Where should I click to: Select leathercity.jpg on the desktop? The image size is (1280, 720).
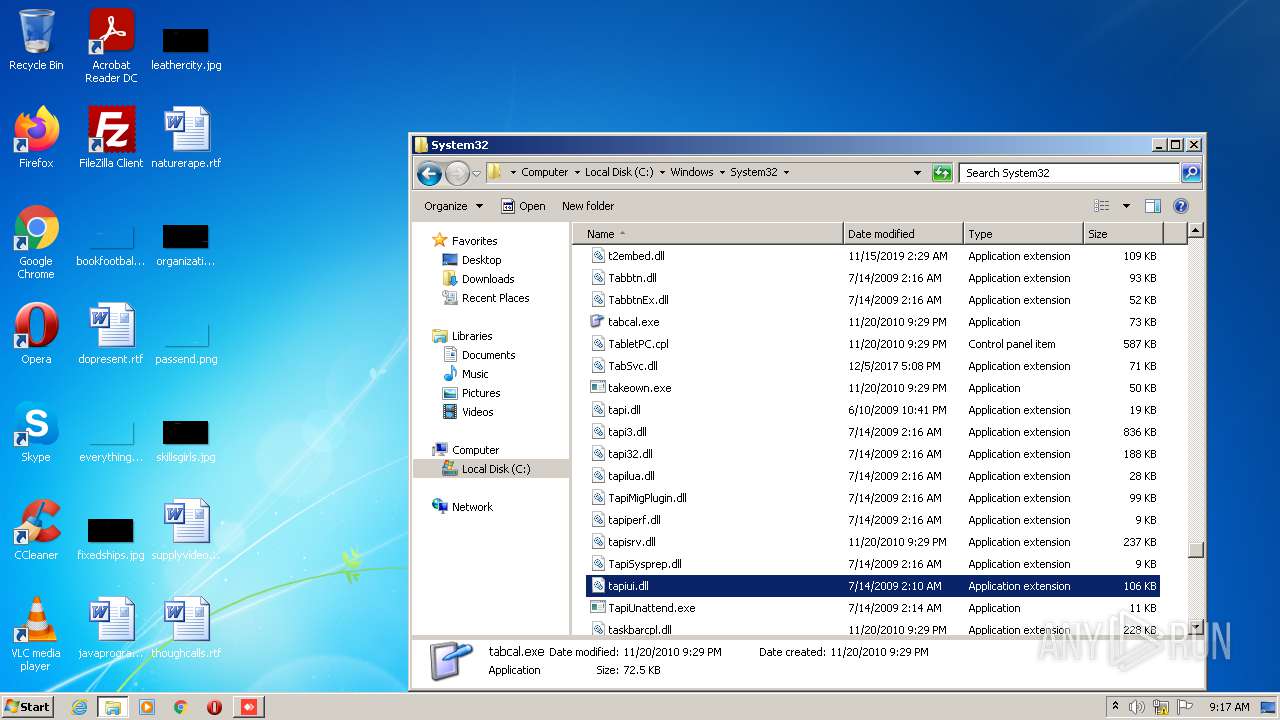coord(186,48)
